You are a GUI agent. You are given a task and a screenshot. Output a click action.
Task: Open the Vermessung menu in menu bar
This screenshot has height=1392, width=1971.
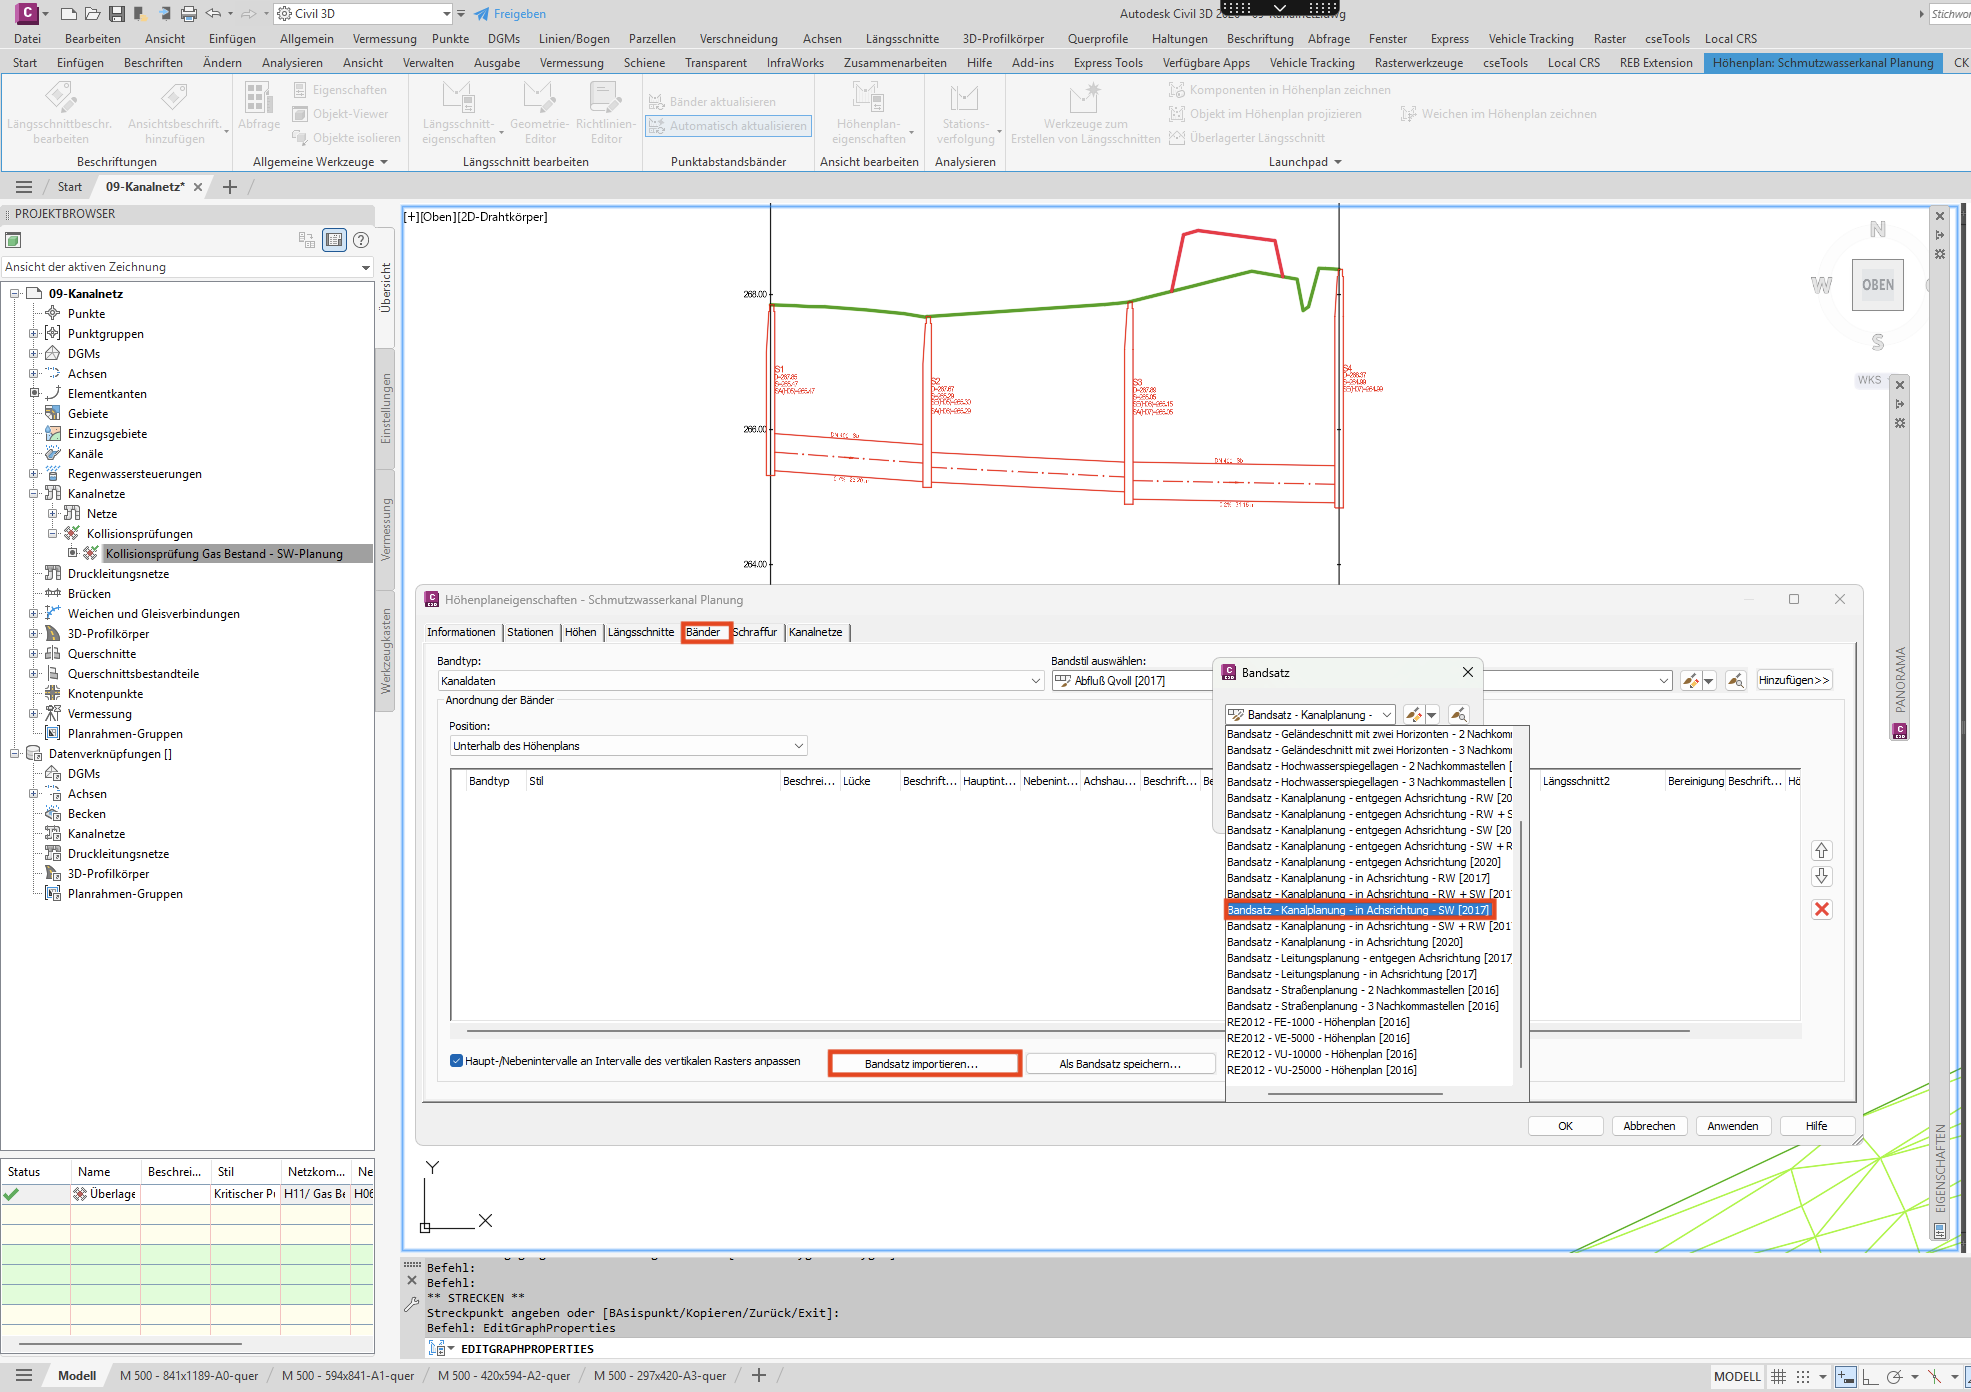point(384,39)
